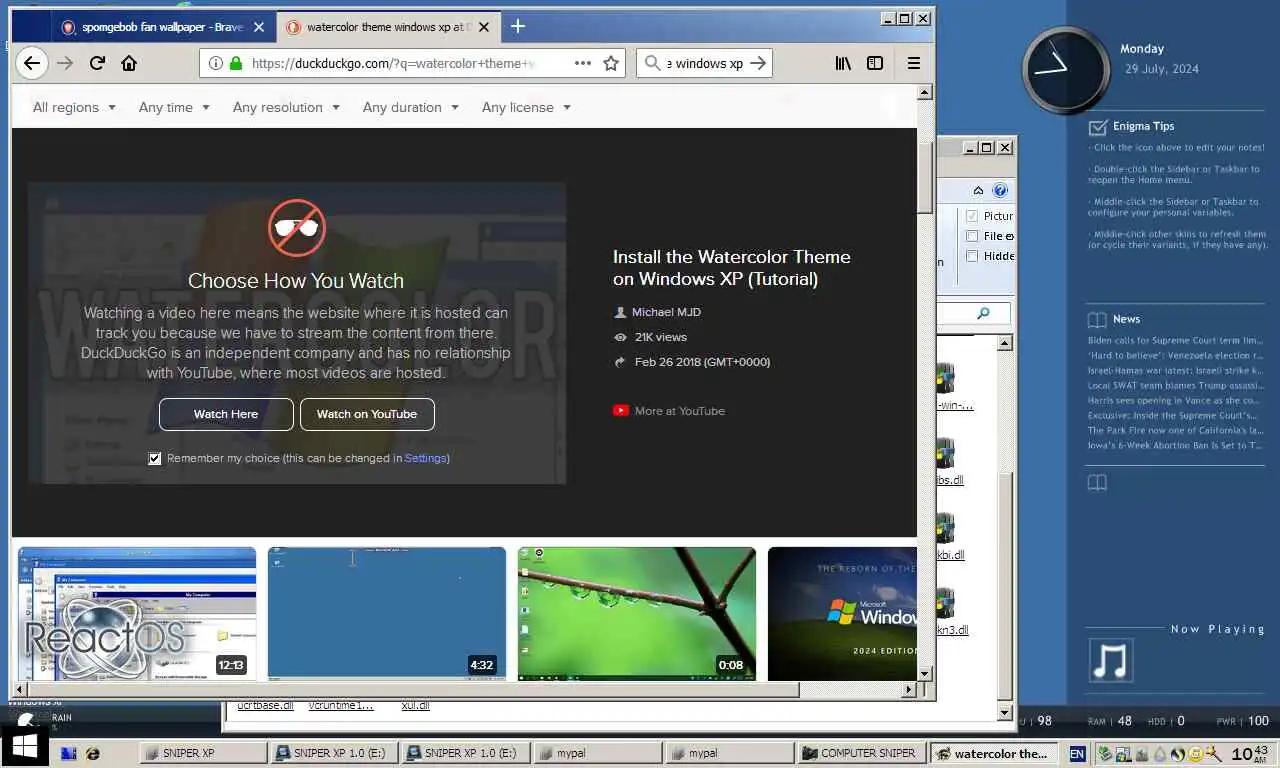The height and width of the screenshot is (768, 1280).
Task: Click the site information icon in address bar
Action: (x=216, y=63)
